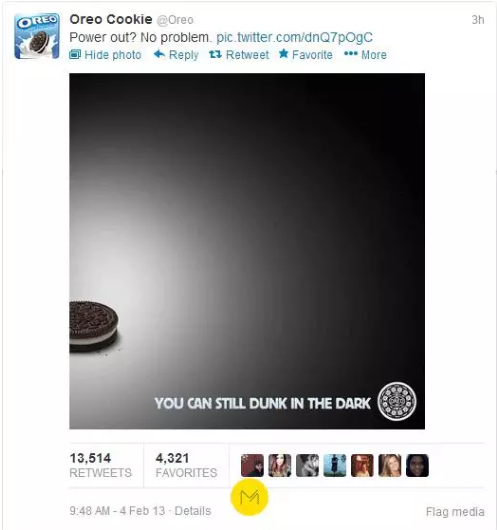Click the retweet arrows icon
The image size is (497, 530).
(215, 54)
